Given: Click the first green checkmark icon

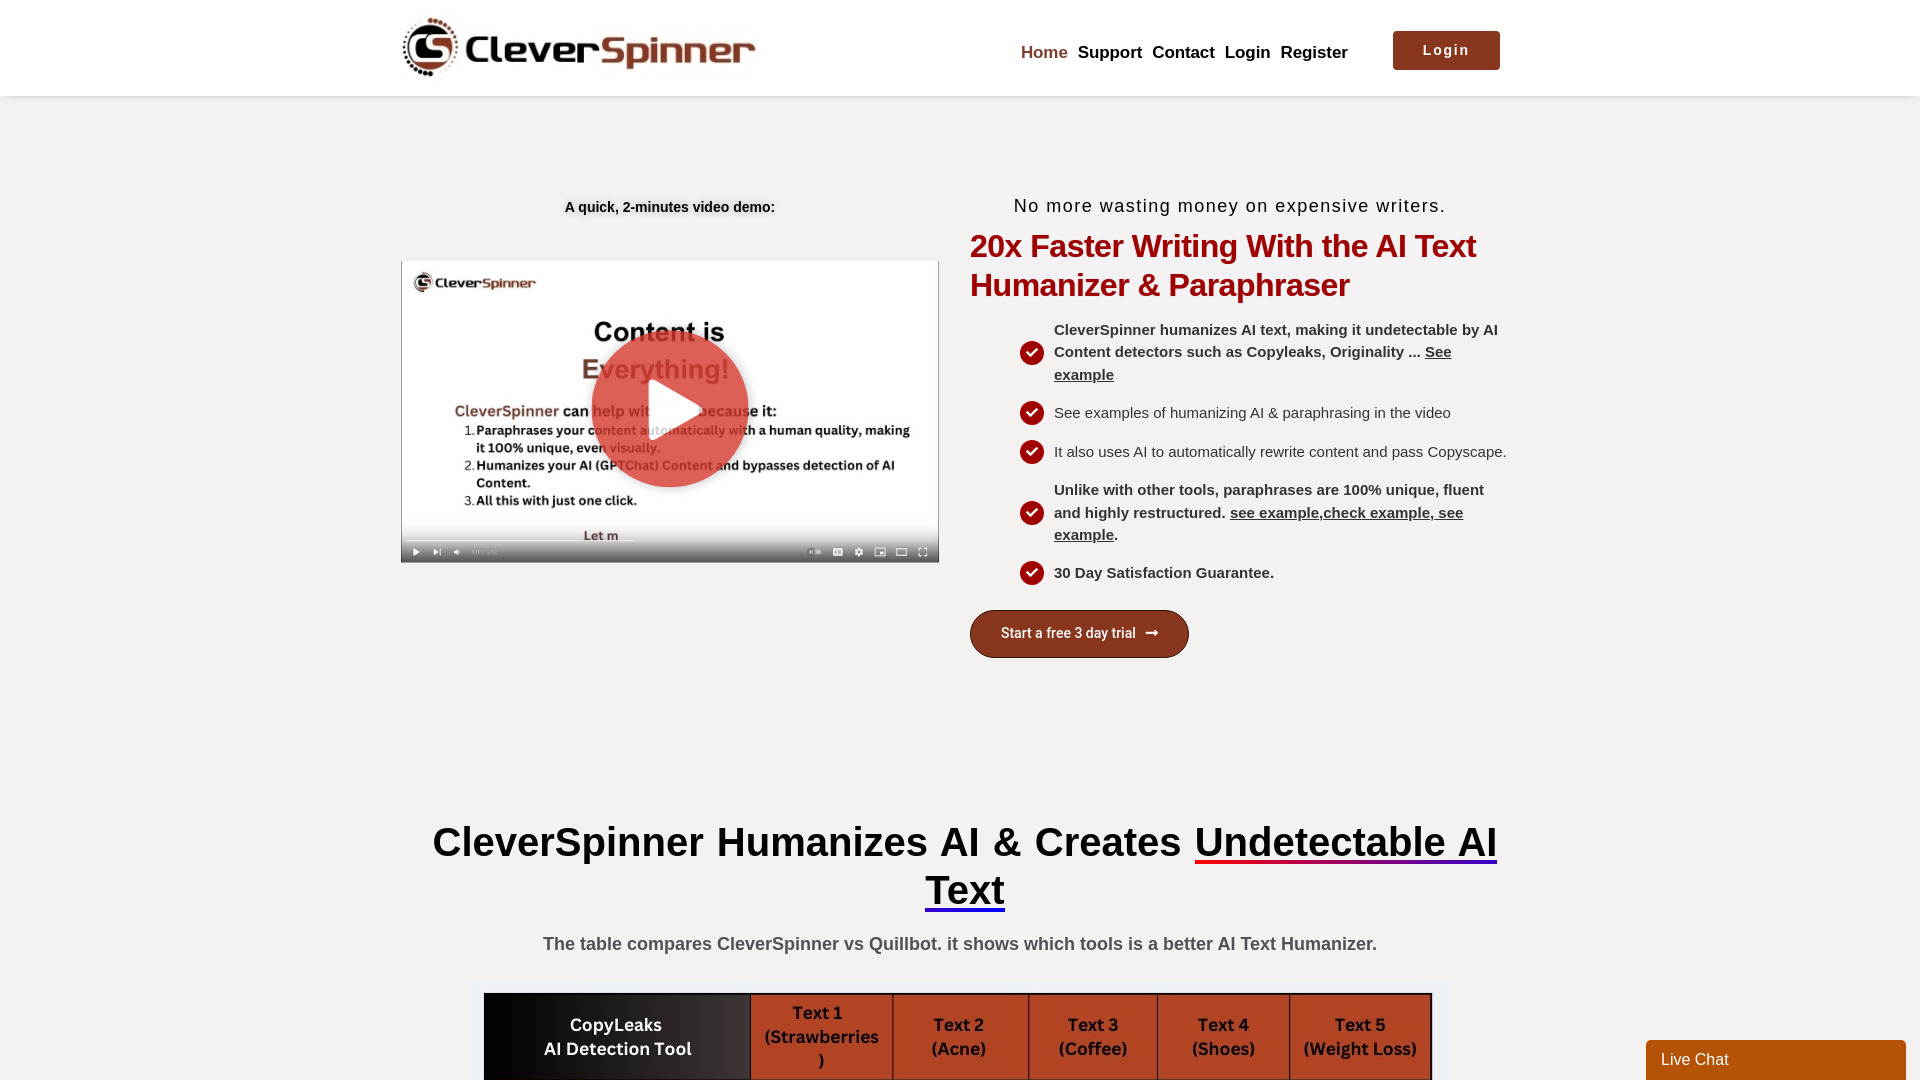Looking at the screenshot, I should coord(1031,349).
